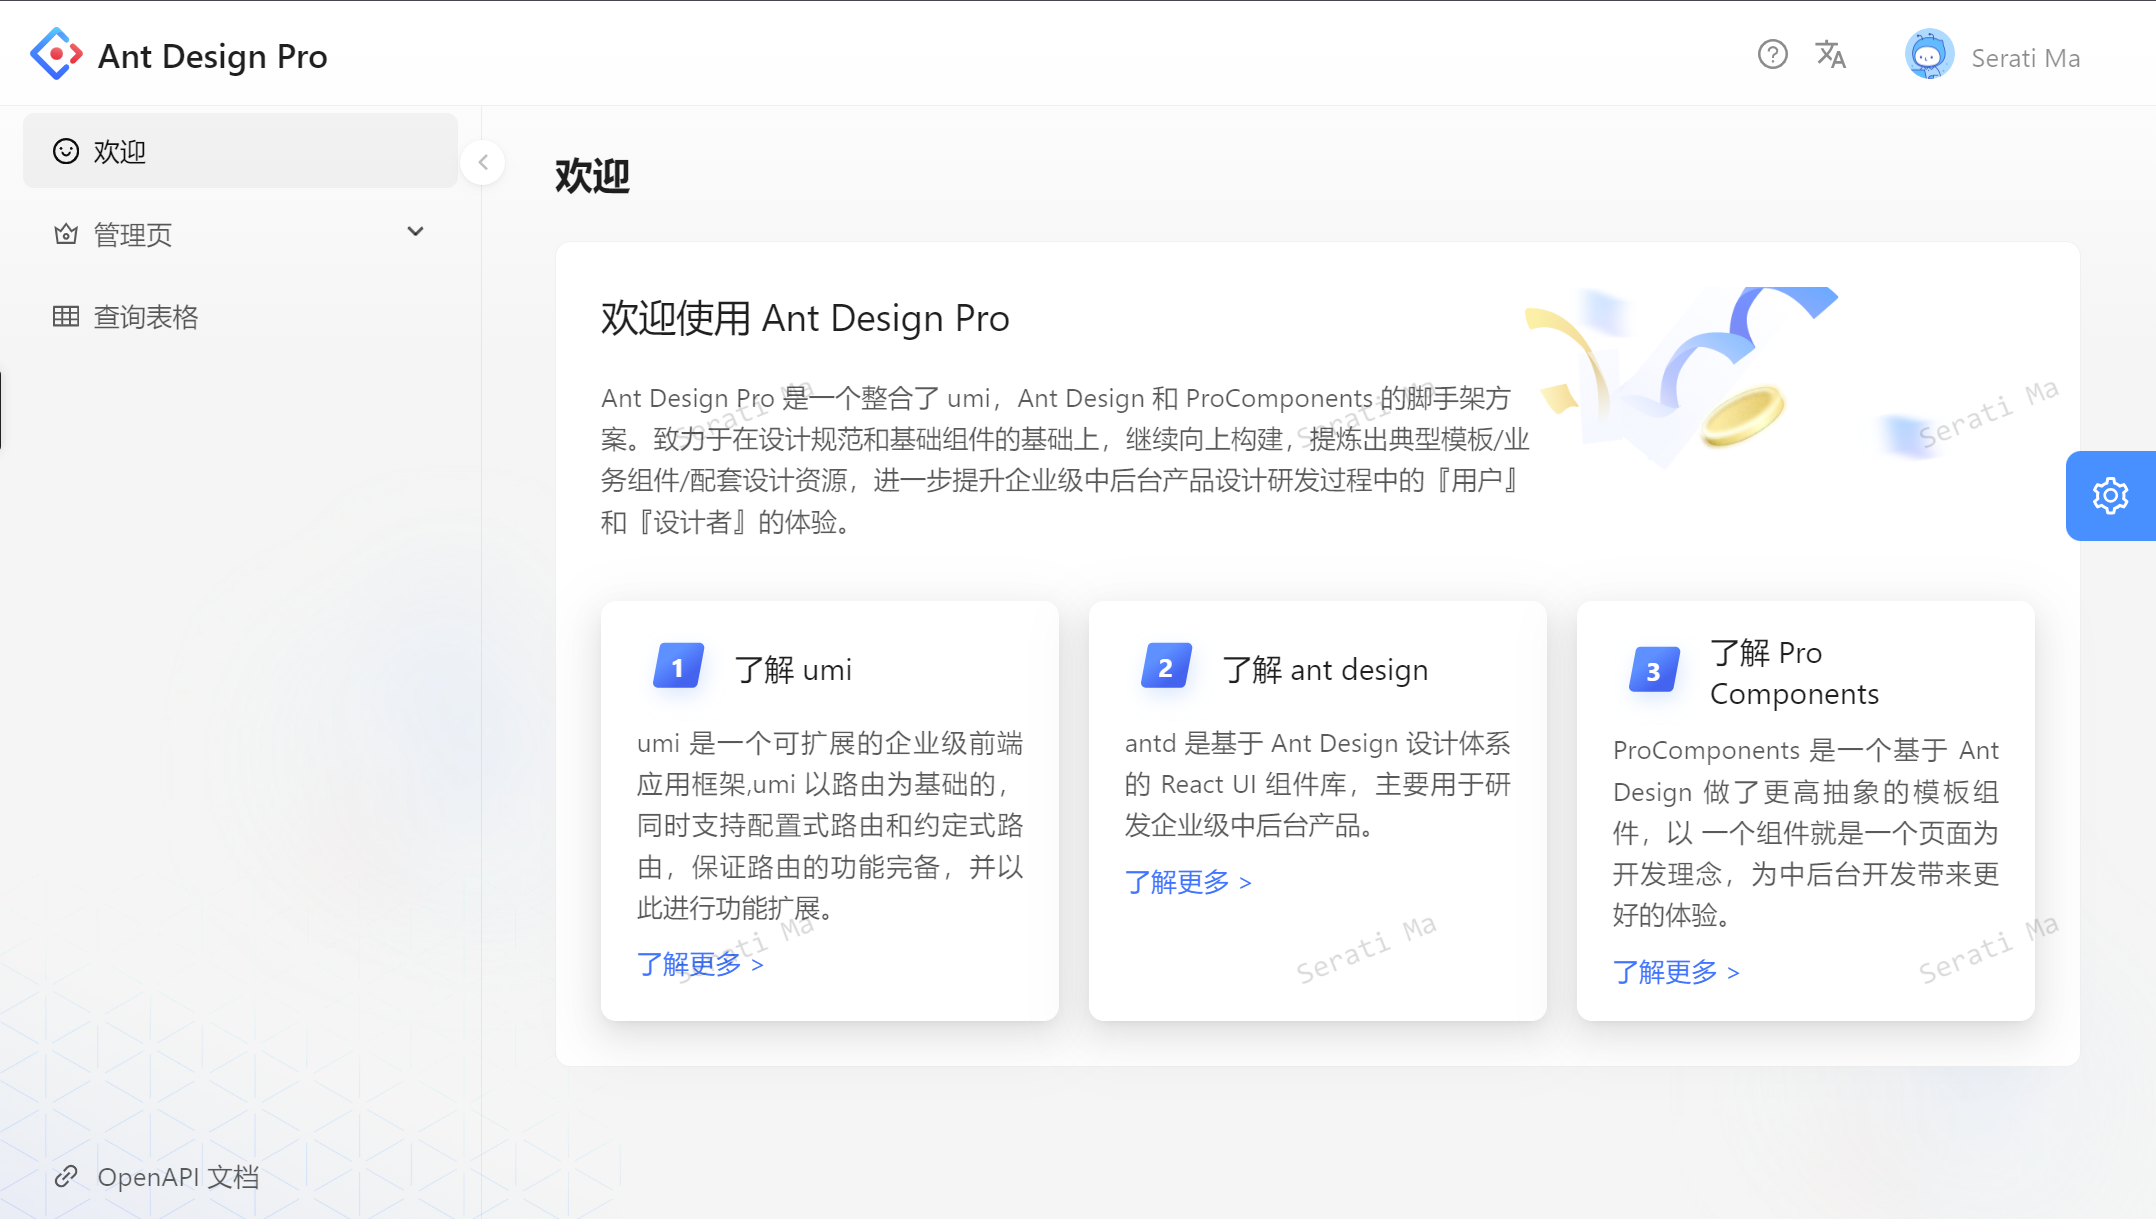2156x1219 pixels.
Task: Click the language translation icon
Action: (1830, 54)
